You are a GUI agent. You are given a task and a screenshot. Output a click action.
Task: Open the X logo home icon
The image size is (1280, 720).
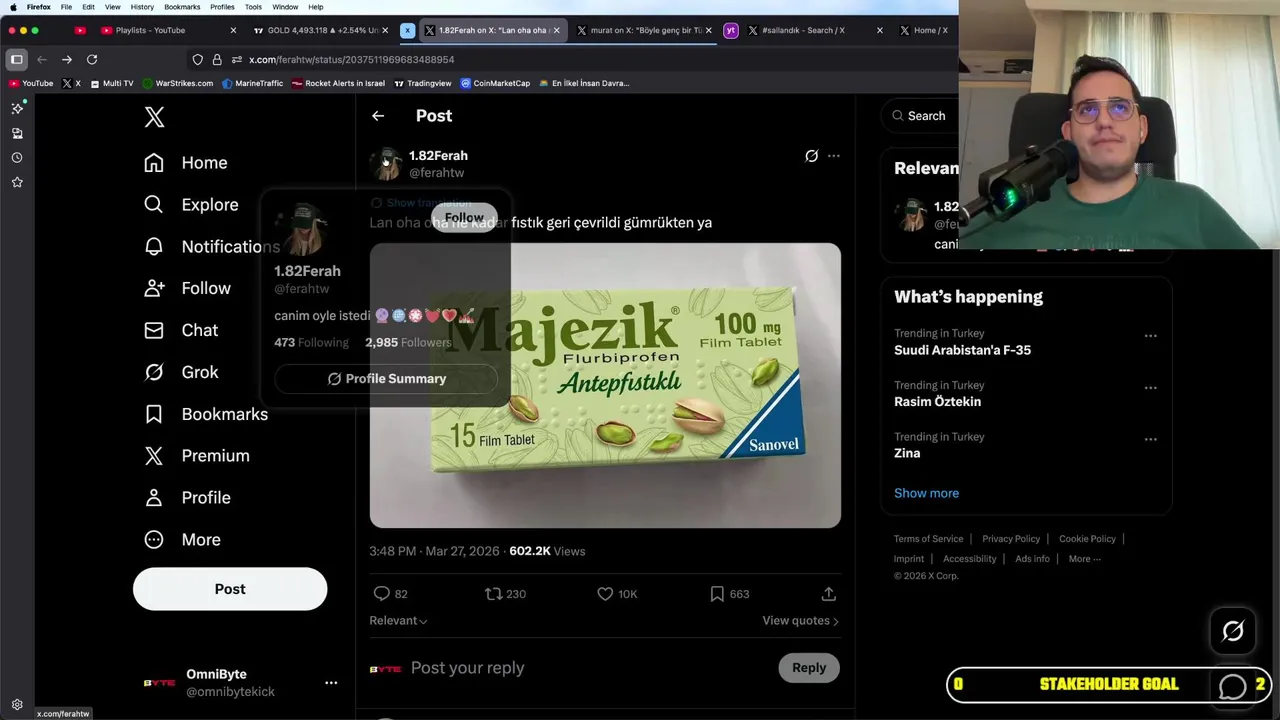pos(154,117)
